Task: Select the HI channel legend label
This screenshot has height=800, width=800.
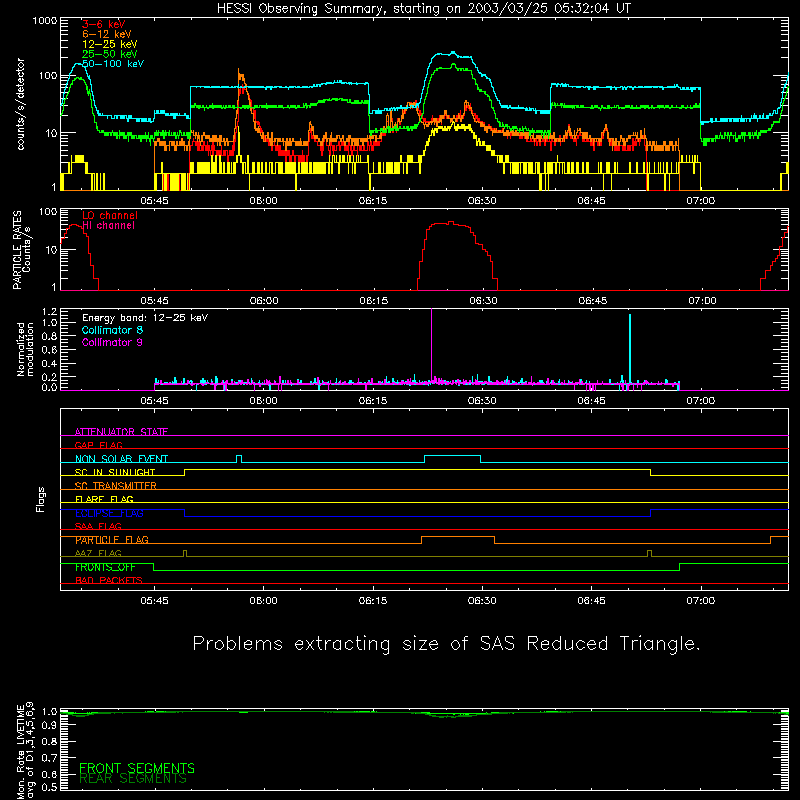Action: 109,226
